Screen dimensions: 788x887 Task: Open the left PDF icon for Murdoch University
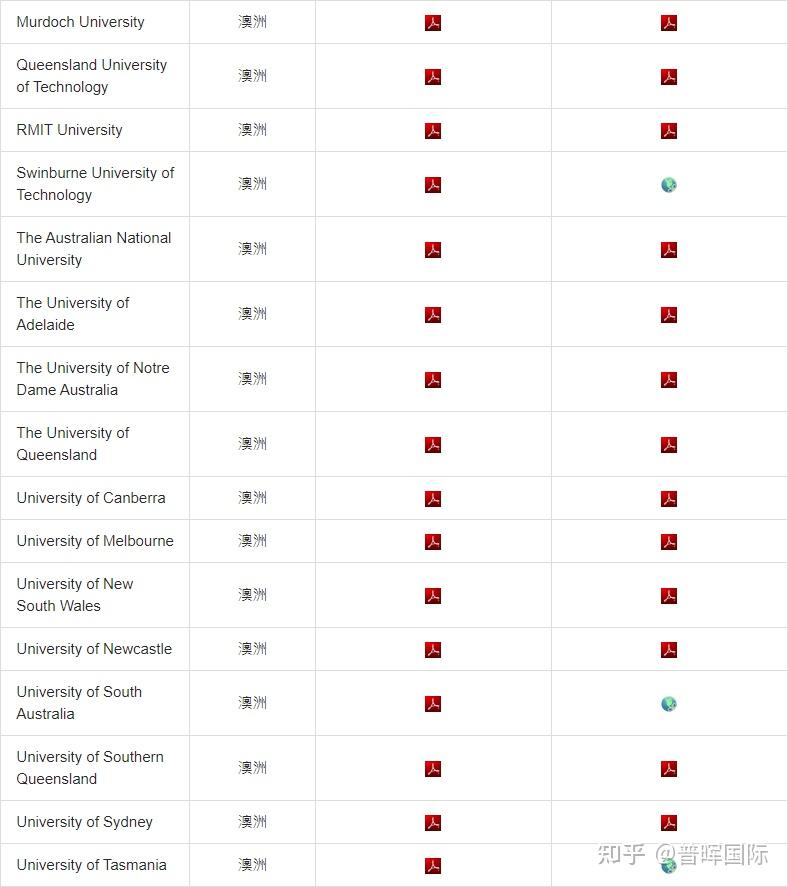click(x=433, y=23)
